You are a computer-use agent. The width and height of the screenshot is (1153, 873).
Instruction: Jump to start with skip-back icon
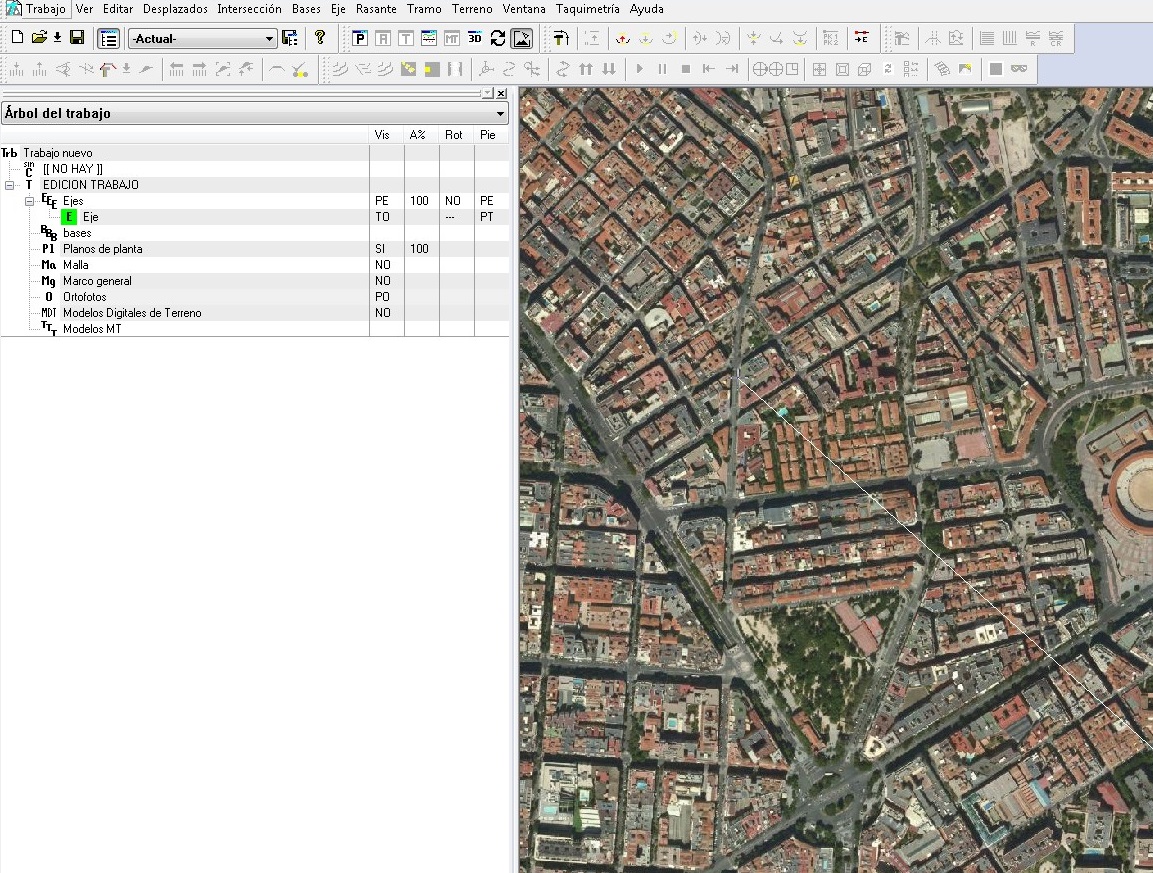coord(709,69)
